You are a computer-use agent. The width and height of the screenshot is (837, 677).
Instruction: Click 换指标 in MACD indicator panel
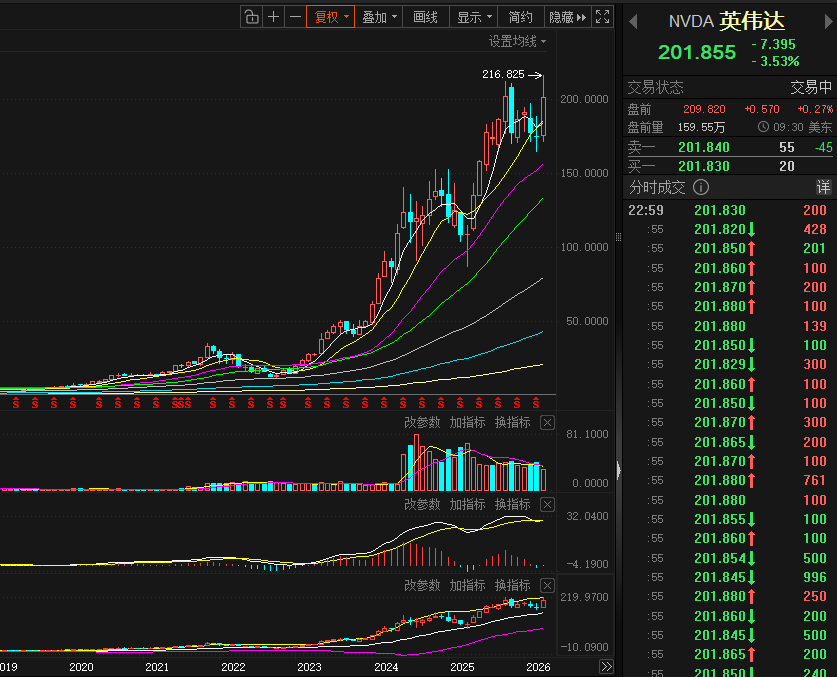[x=512, y=504]
